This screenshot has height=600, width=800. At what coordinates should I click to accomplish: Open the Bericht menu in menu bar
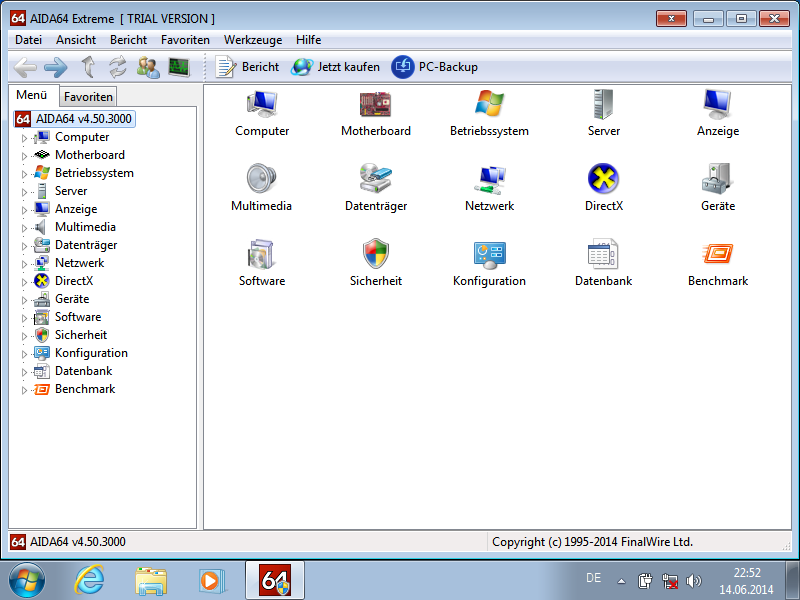(x=129, y=40)
